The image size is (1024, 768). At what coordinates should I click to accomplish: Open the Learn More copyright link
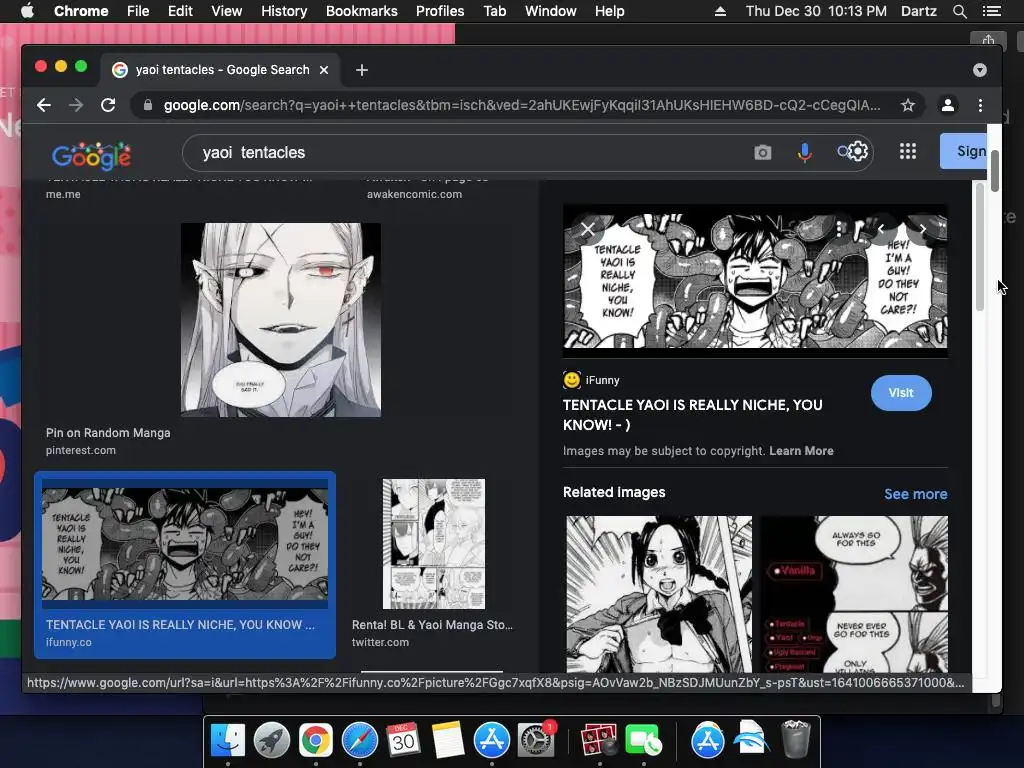point(801,451)
